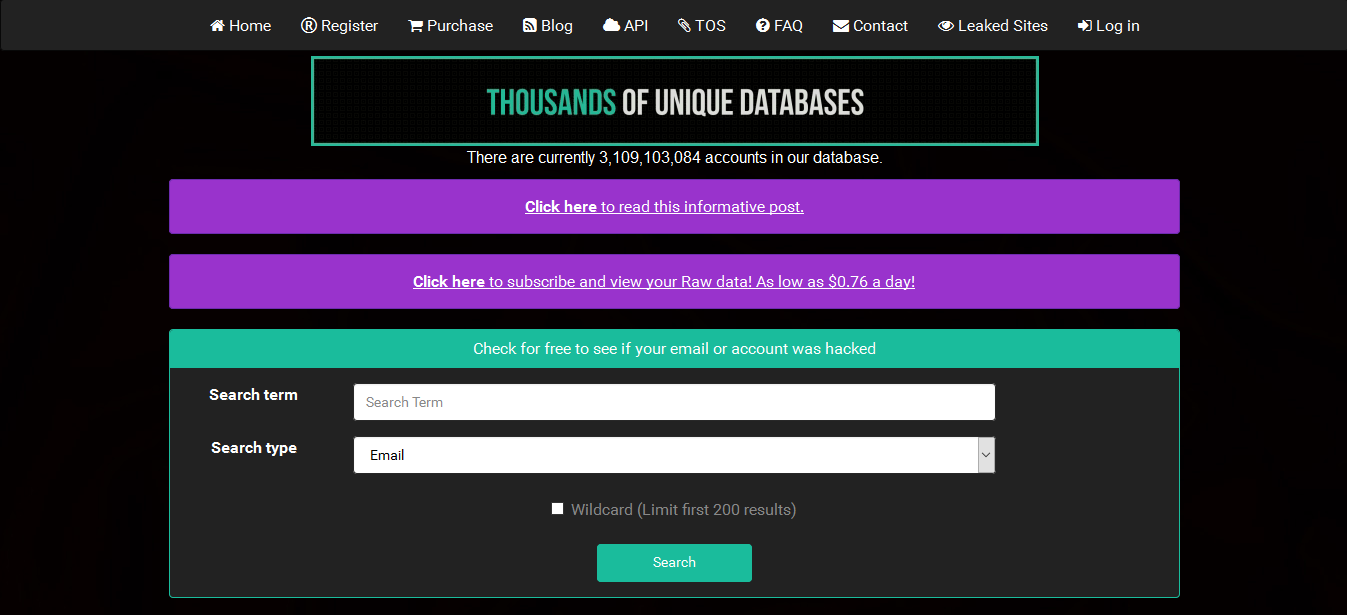Open the FAQ nav link

[x=780, y=26]
